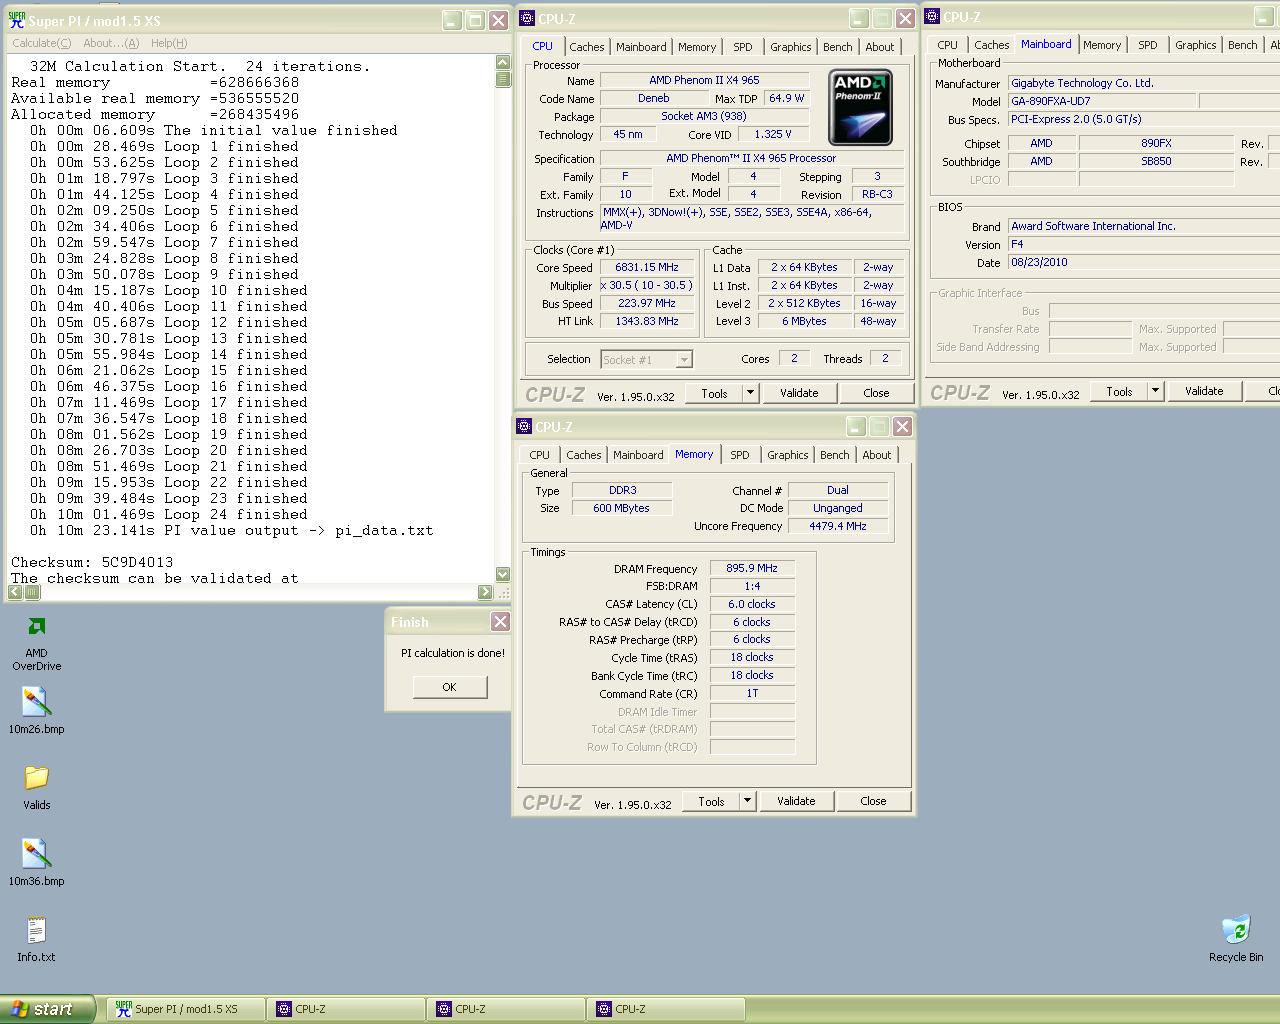Viewport: 1280px width, 1024px height.
Task: Select Caches tab in CPU-Z CPU window
Action: pos(587,47)
